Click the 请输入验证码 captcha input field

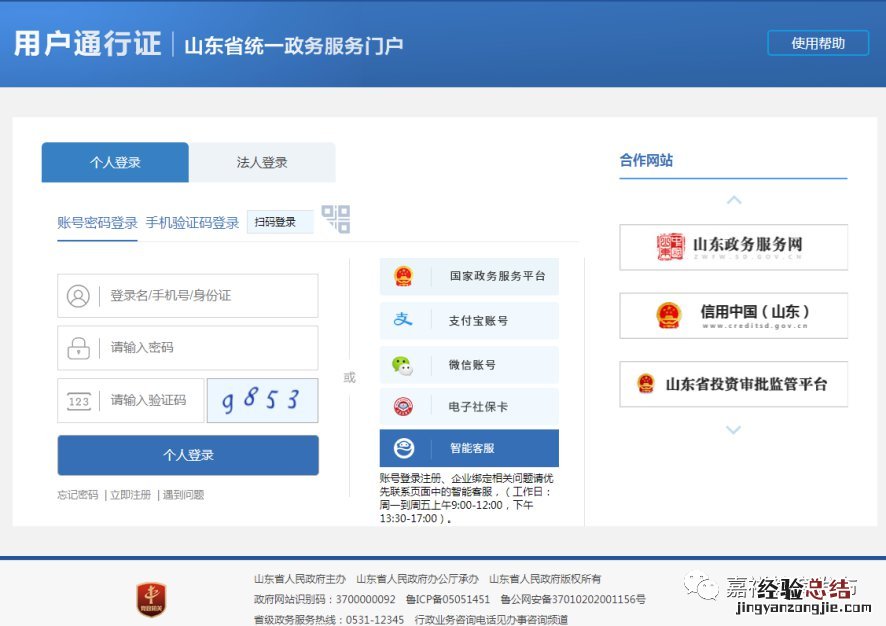coord(148,401)
